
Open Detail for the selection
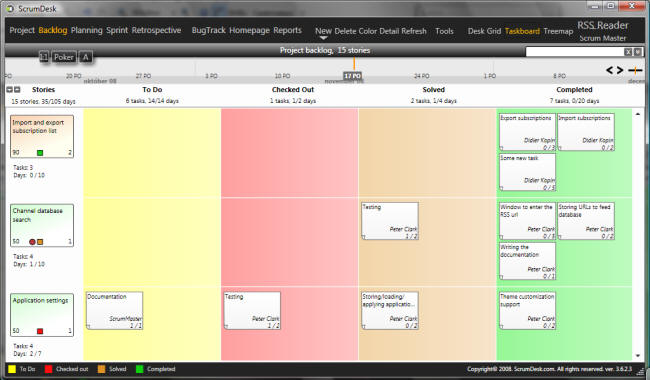click(389, 31)
